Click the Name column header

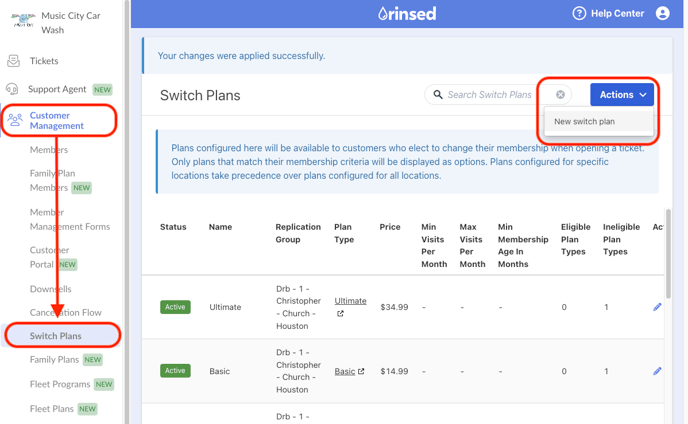(x=220, y=227)
